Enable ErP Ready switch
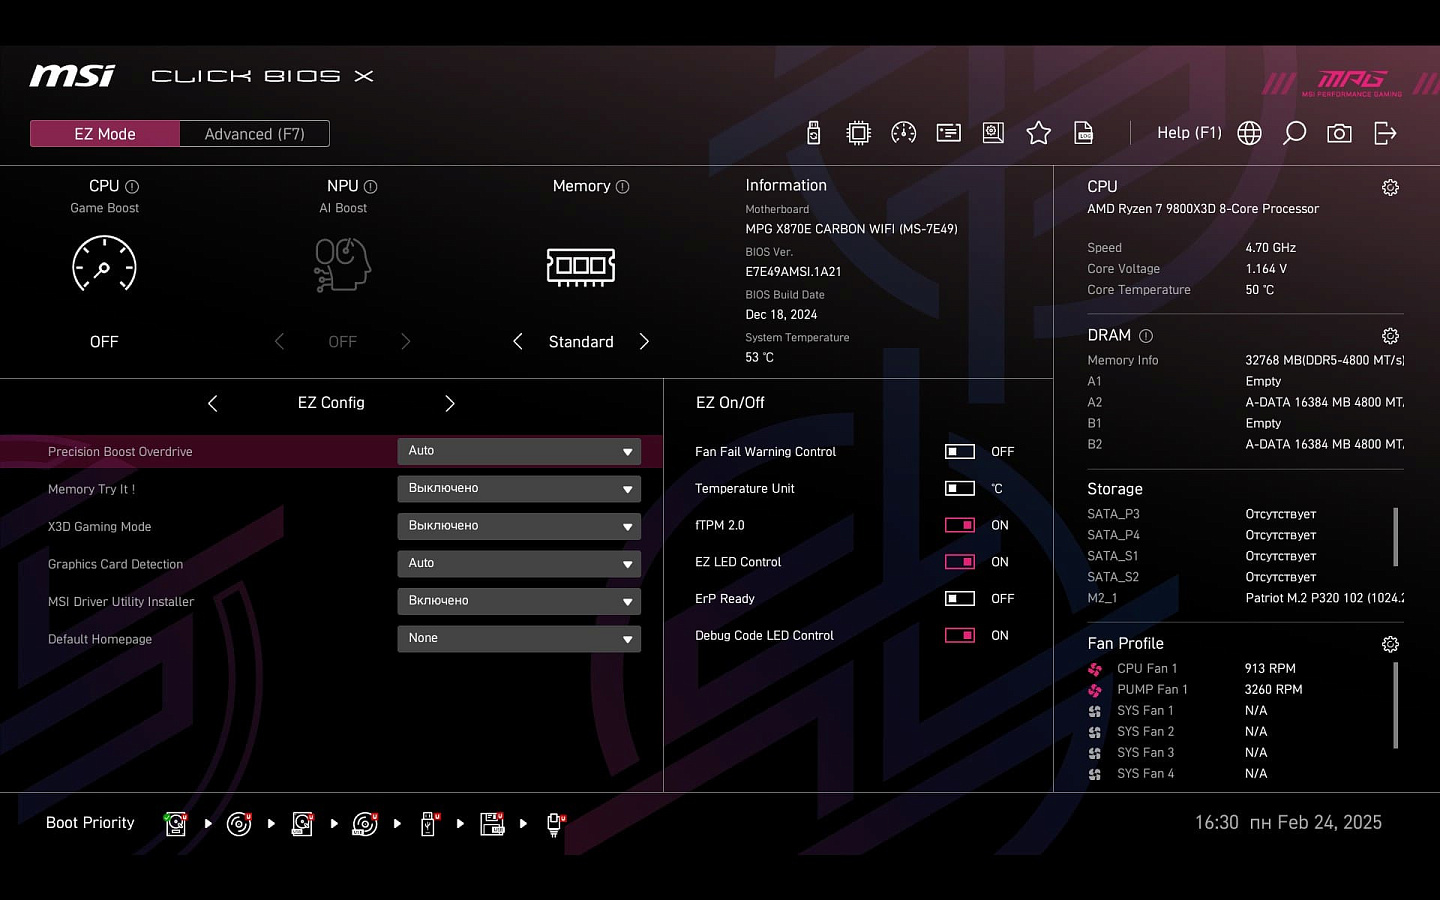Viewport: 1440px width, 900px height. coord(960,599)
